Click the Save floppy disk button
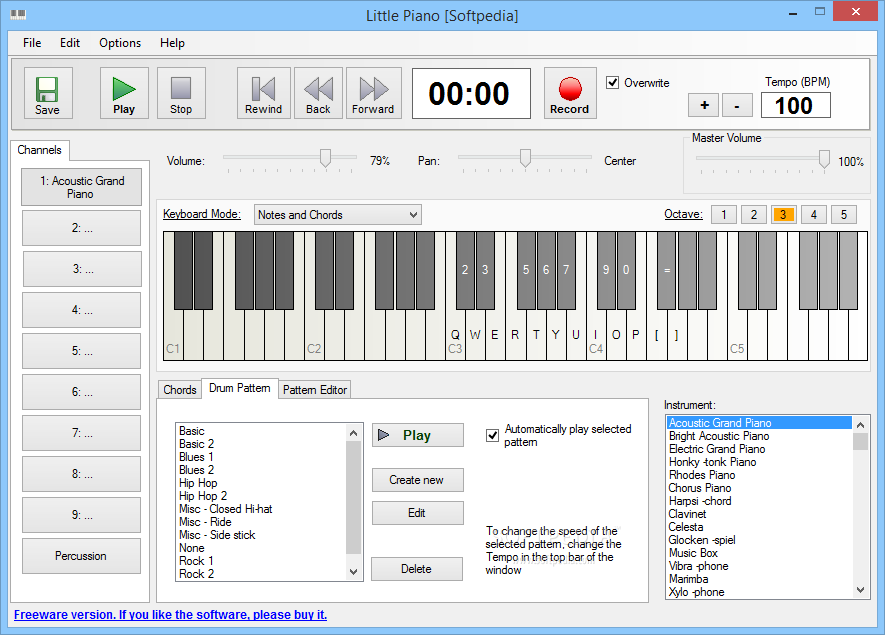 tap(48, 93)
